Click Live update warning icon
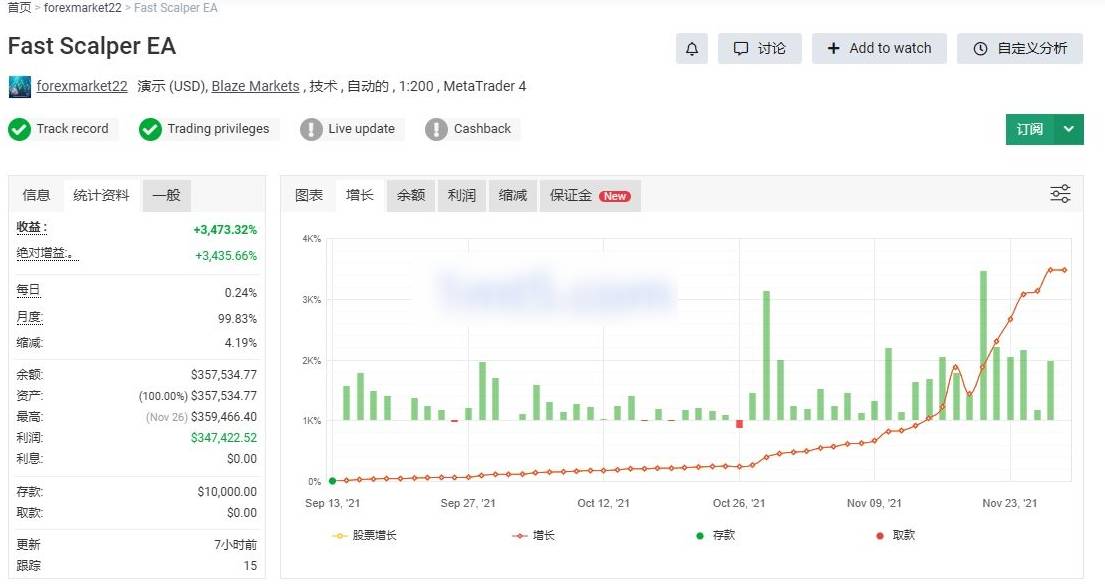 311,130
